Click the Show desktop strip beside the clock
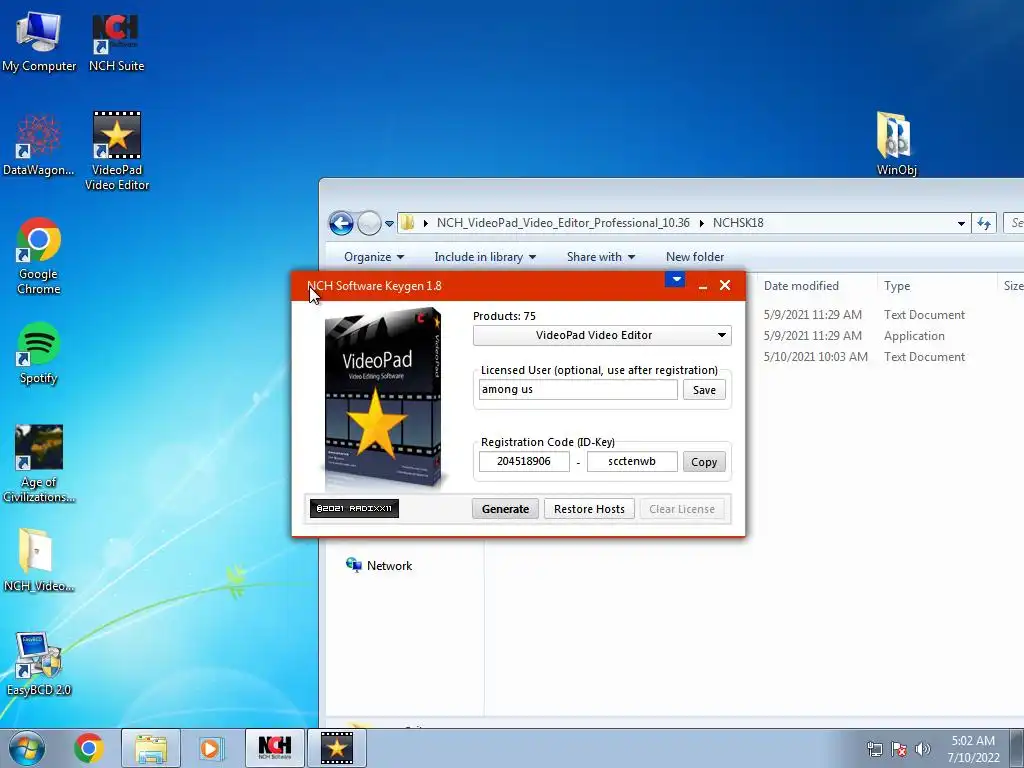Image resolution: width=1024 pixels, height=768 pixels. (1017, 748)
